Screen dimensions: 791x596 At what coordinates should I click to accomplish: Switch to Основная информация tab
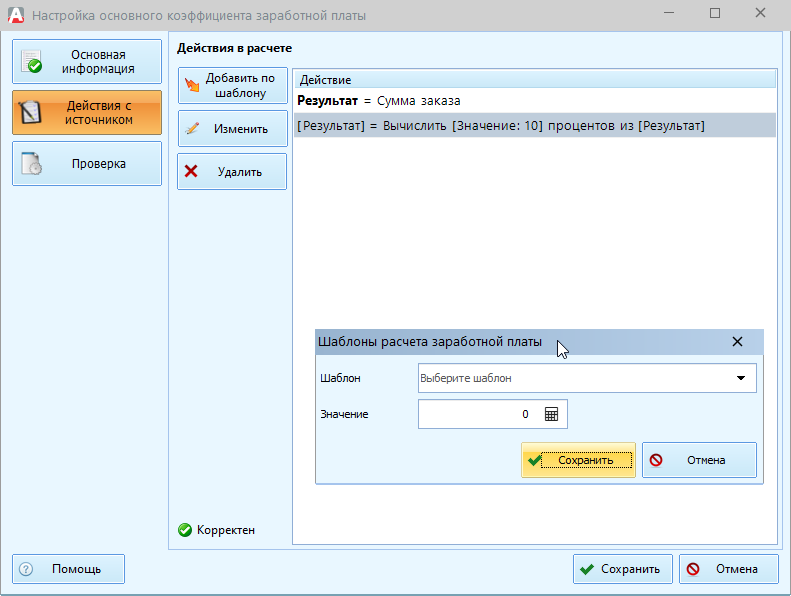coord(86,62)
